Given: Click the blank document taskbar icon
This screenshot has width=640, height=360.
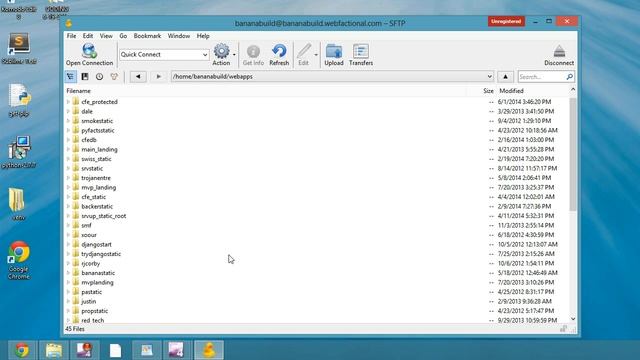Looking at the screenshot, I should (x=115, y=350).
